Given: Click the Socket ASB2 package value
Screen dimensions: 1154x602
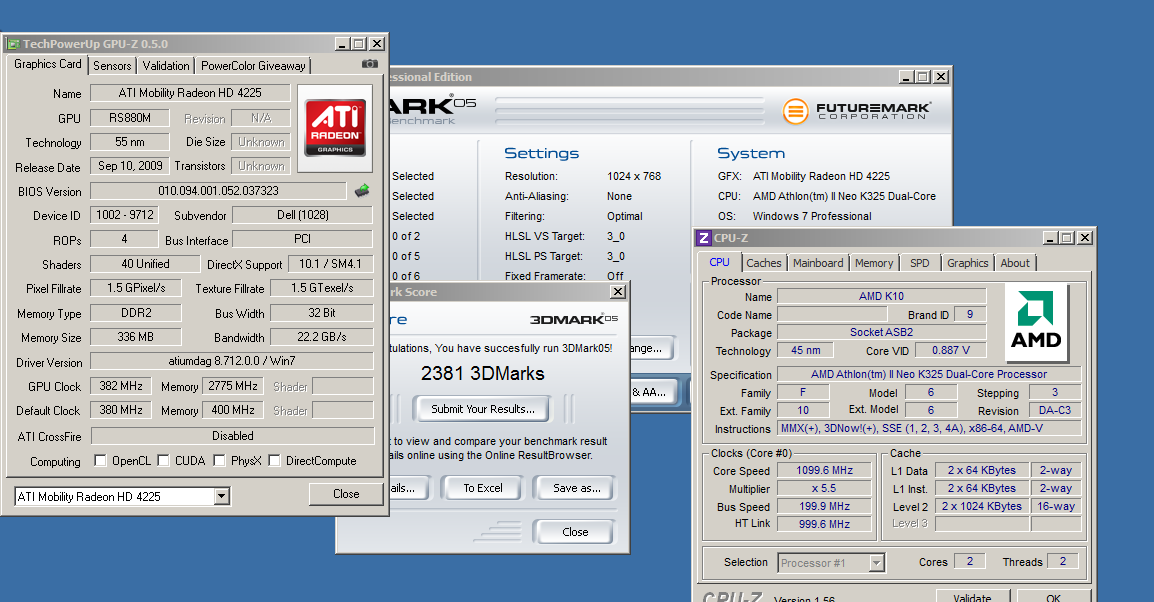Looking at the screenshot, I should (x=881, y=333).
